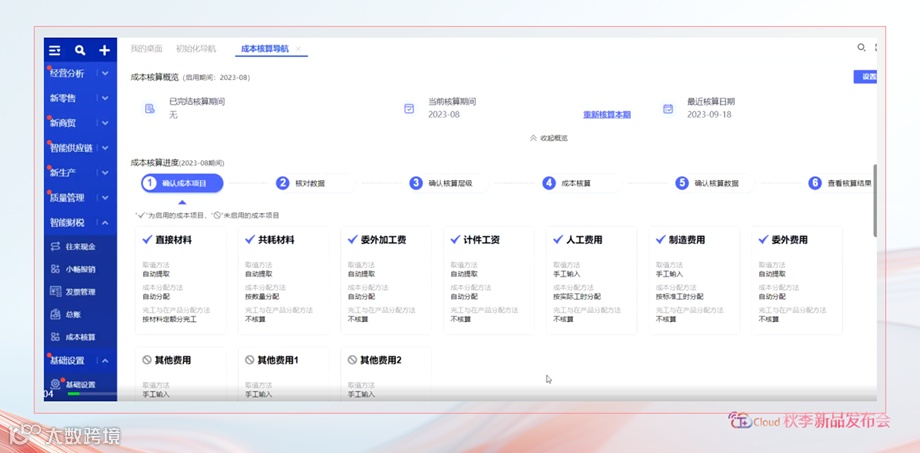Click step number 6 circle 查看核算结果

pyautogui.click(x=815, y=183)
